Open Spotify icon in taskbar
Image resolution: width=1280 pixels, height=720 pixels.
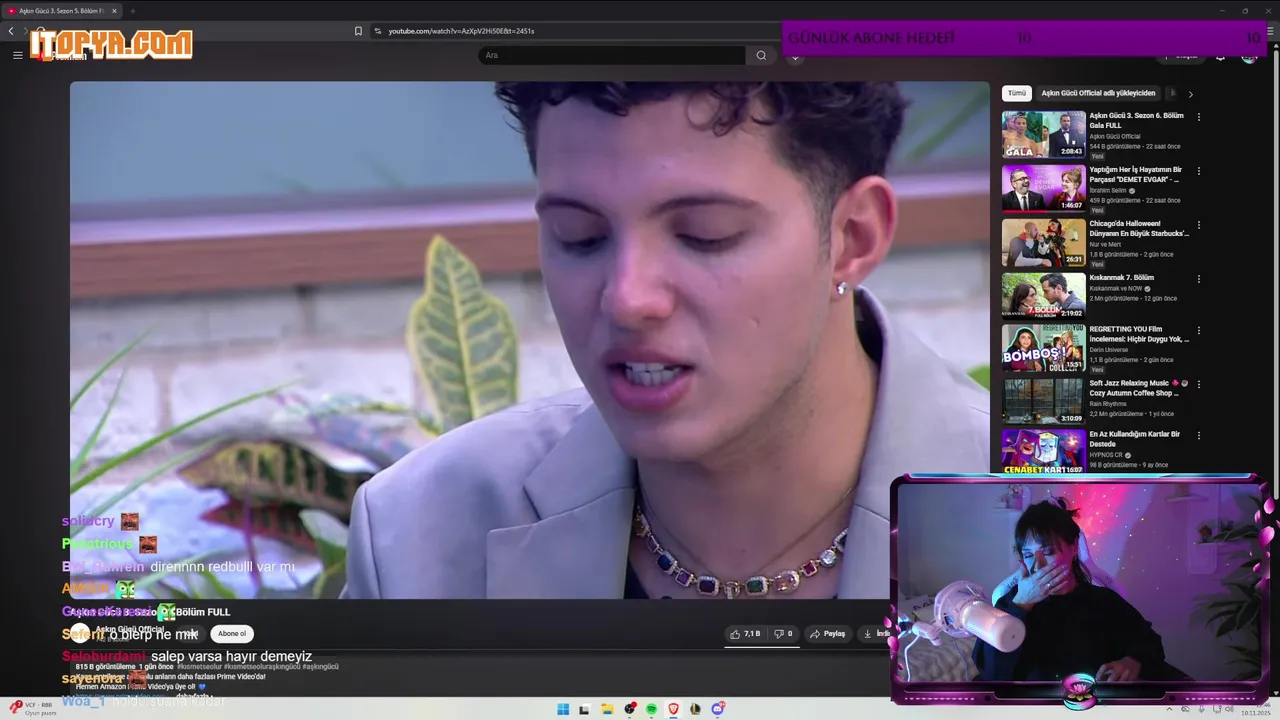pyautogui.click(x=651, y=709)
